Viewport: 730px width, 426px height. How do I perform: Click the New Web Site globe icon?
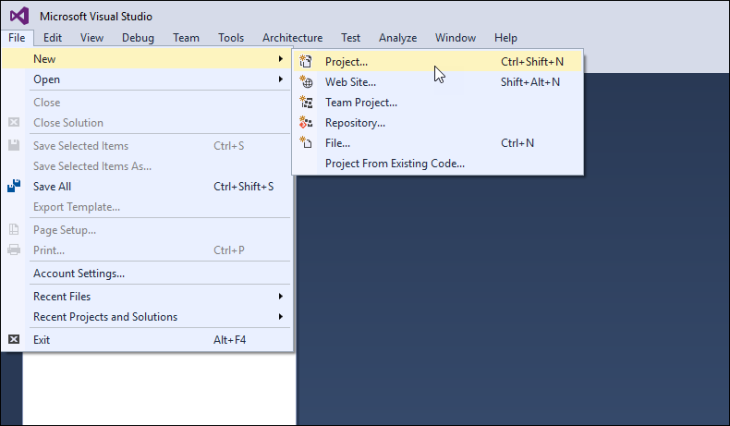pos(306,82)
